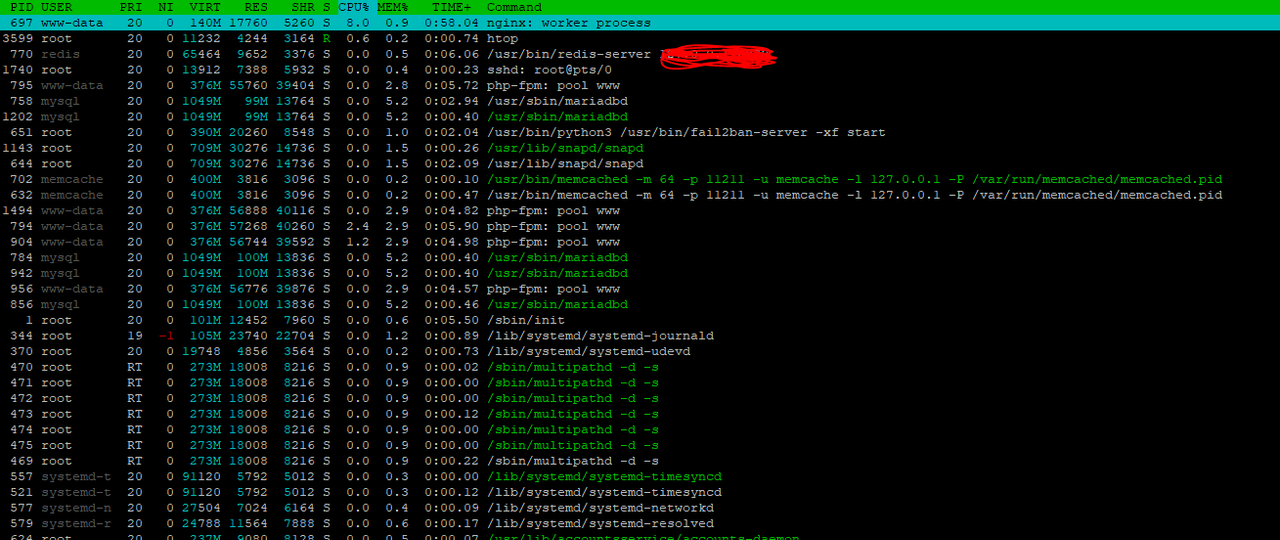Sort by the PRI column header
This screenshot has height=540, width=1280.
[x=131, y=7]
